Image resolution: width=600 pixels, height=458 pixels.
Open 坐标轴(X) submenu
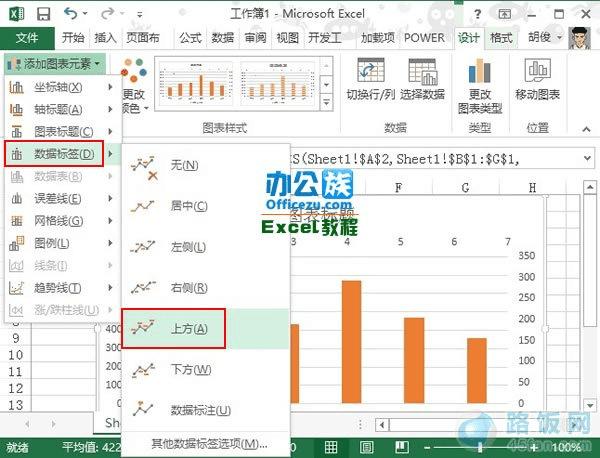pos(63,87)
